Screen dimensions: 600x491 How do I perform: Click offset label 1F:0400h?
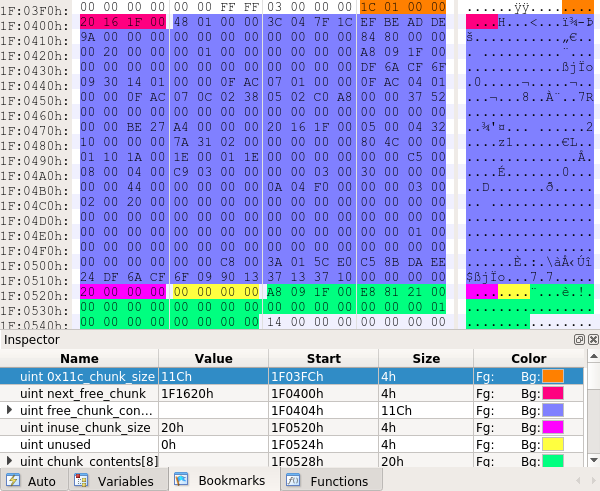(x=34, y=25)
